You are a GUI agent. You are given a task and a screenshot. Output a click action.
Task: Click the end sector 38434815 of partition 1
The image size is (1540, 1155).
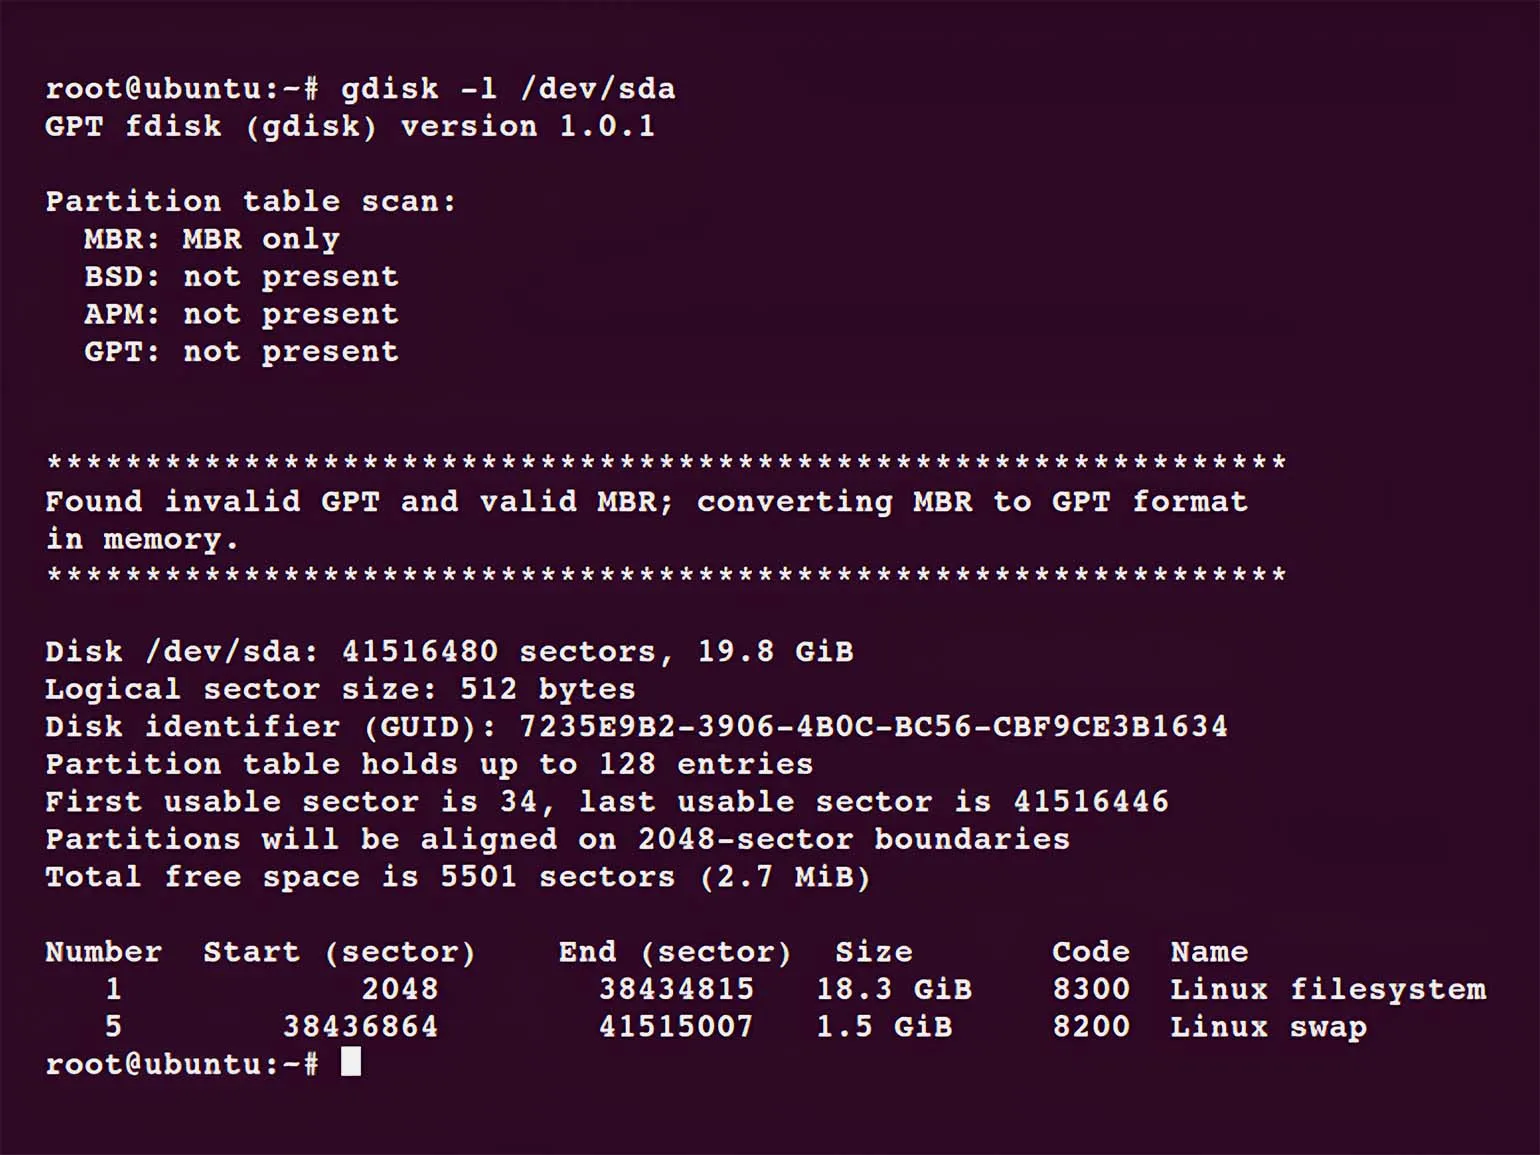676,990
